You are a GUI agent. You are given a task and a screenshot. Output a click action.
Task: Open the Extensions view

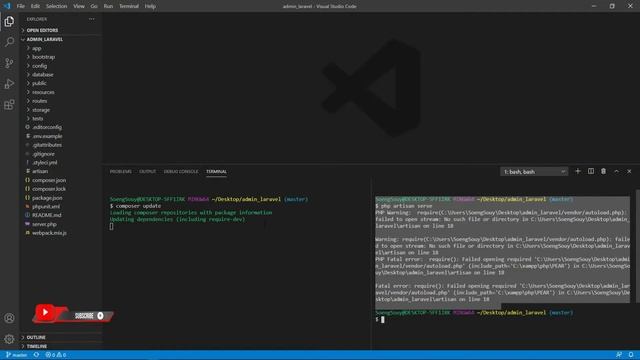(9, 105)
